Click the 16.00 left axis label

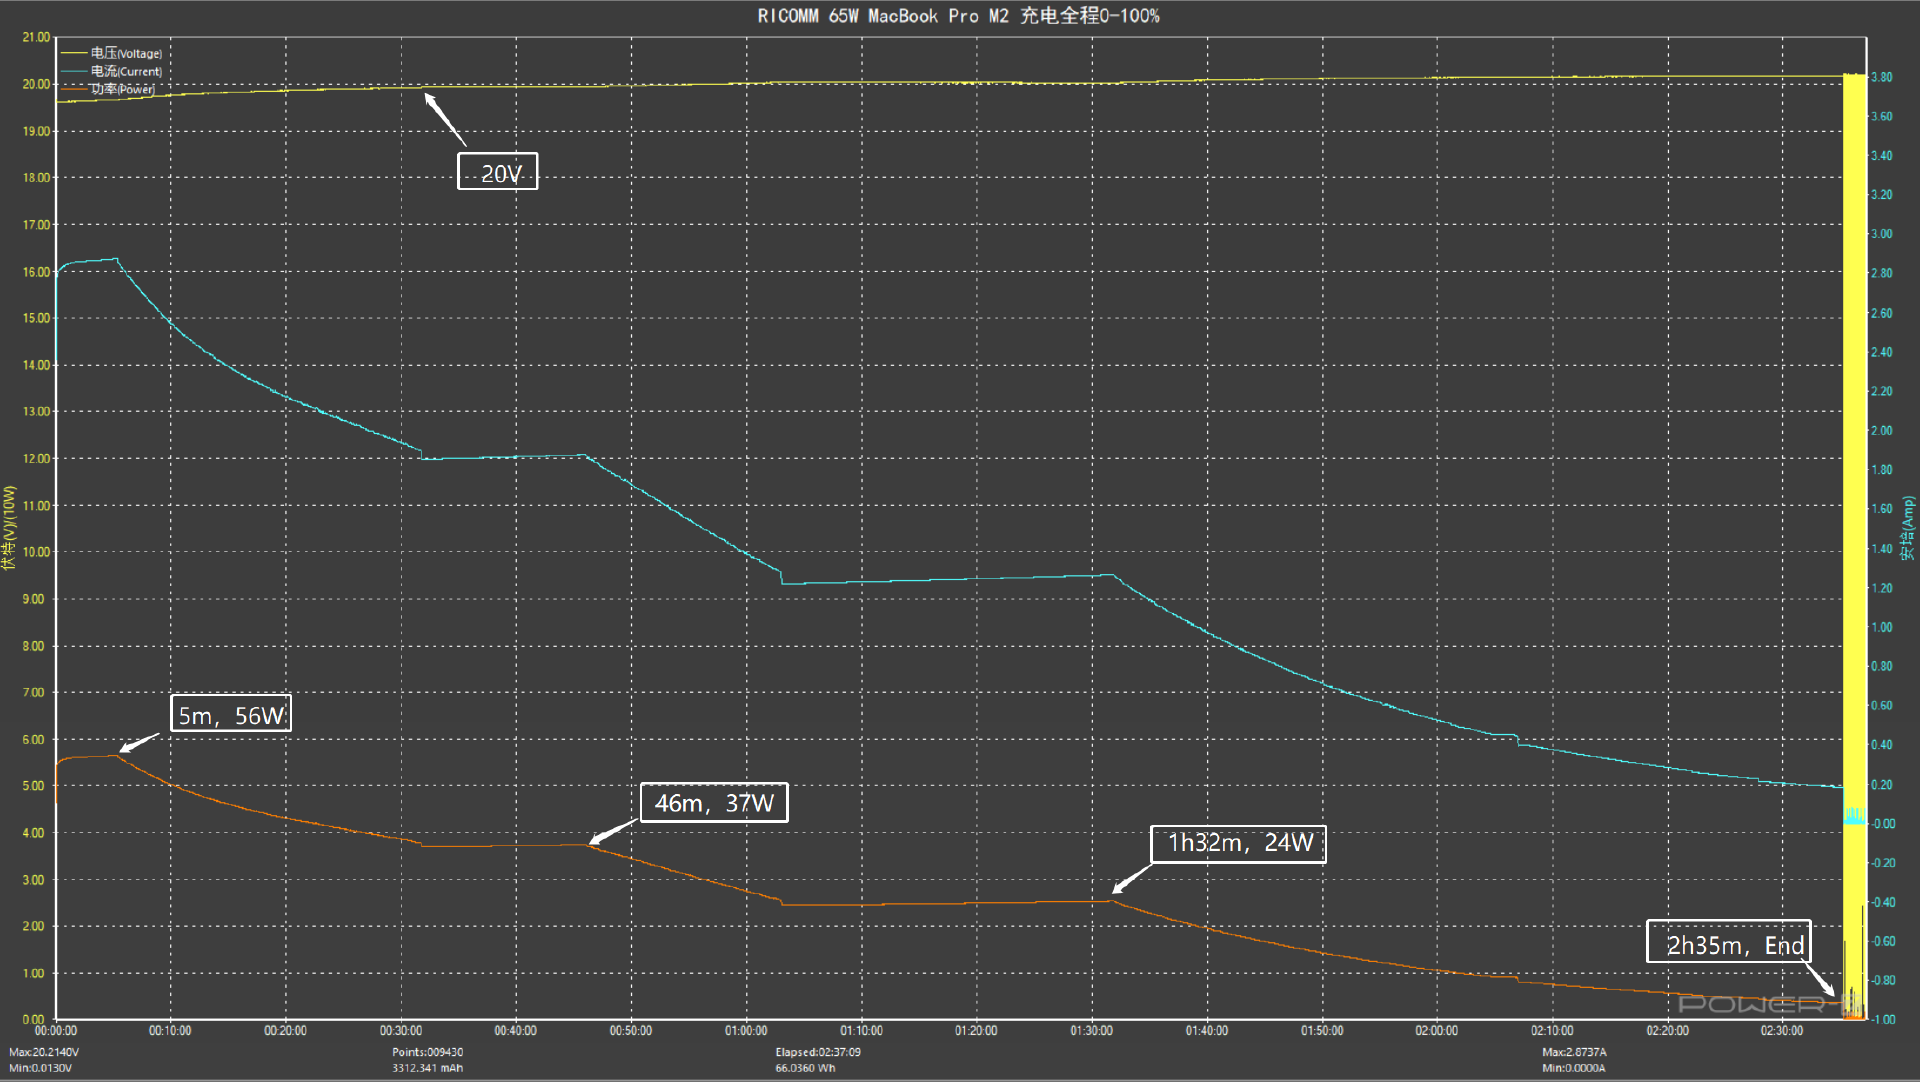click(36, 272)
